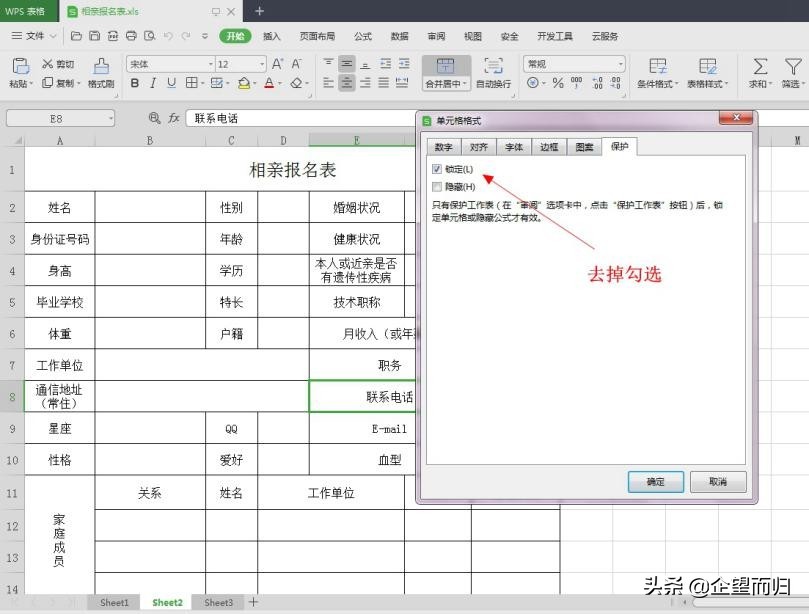Click the thousands separator (000) icon
Image resolution: width=809 pixels, height=614 pixels.
pyautogui.click(x=576, y=83)
